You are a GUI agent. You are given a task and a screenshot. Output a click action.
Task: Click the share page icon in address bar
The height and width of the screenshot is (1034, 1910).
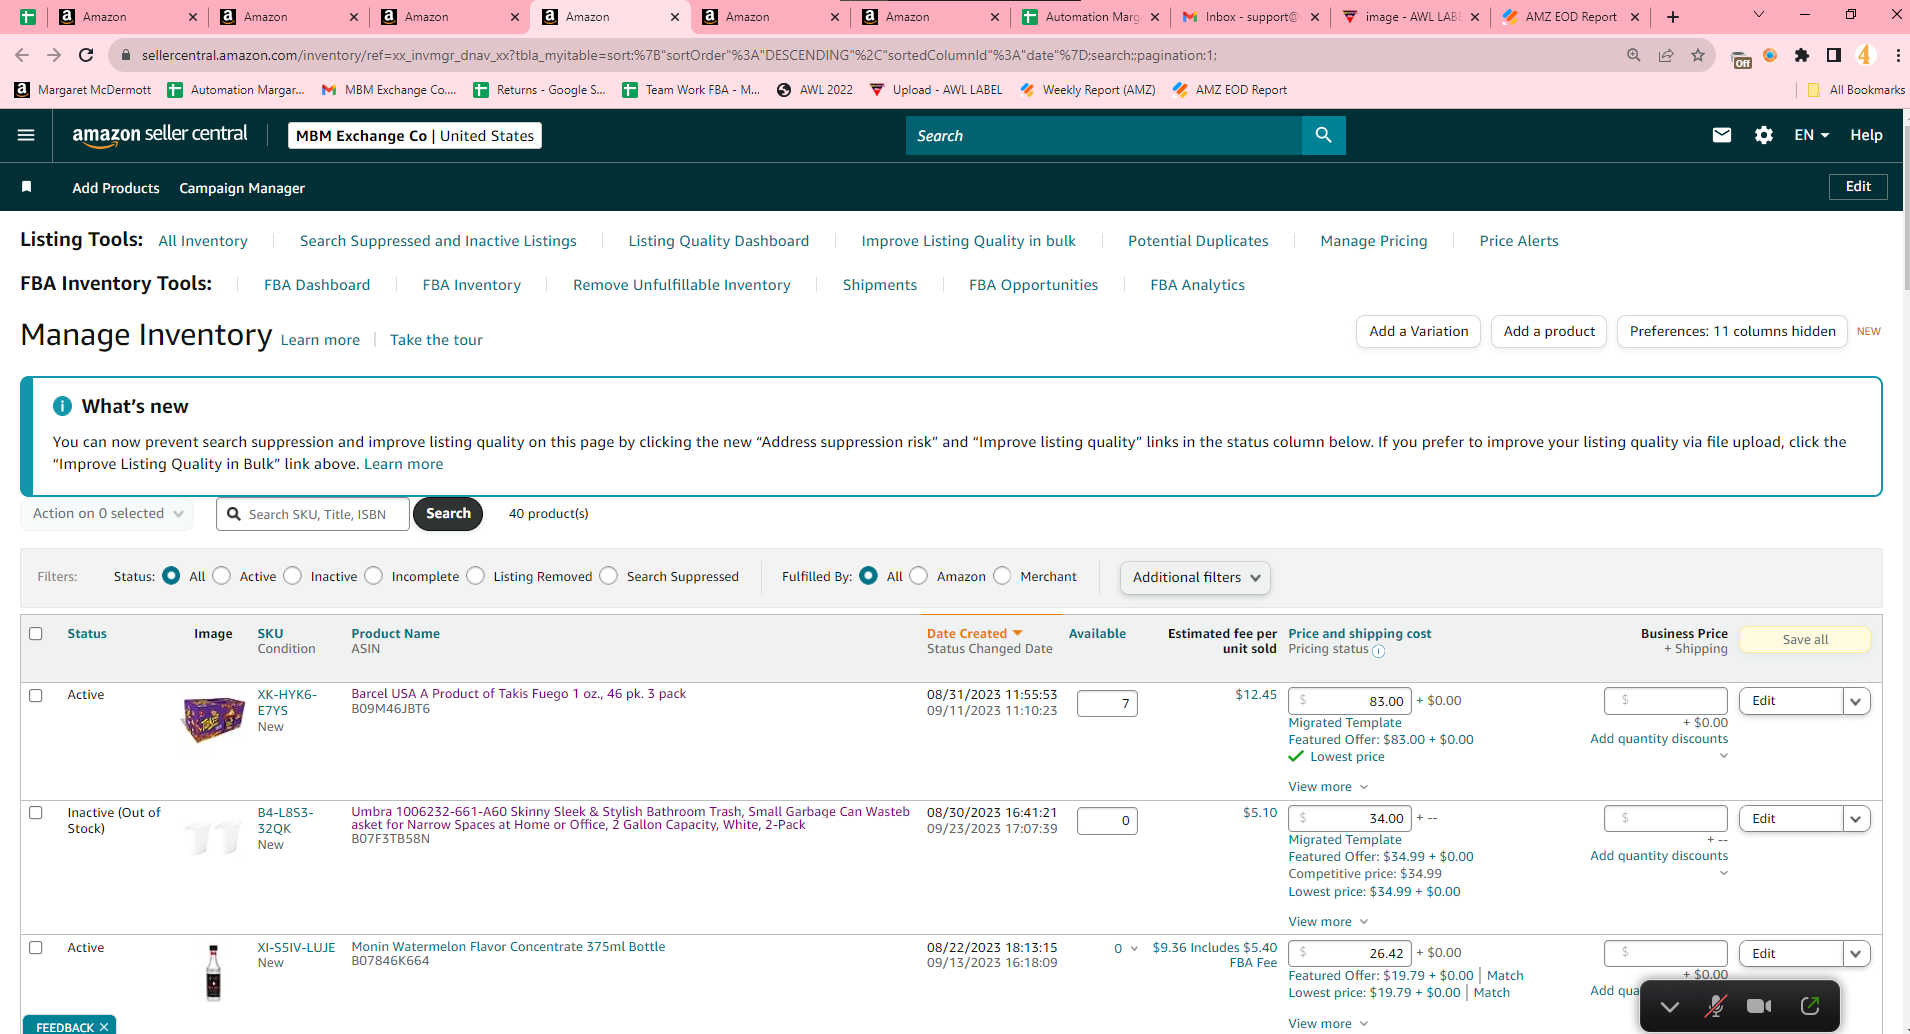pyautogui.click(x=1666, y=55)
